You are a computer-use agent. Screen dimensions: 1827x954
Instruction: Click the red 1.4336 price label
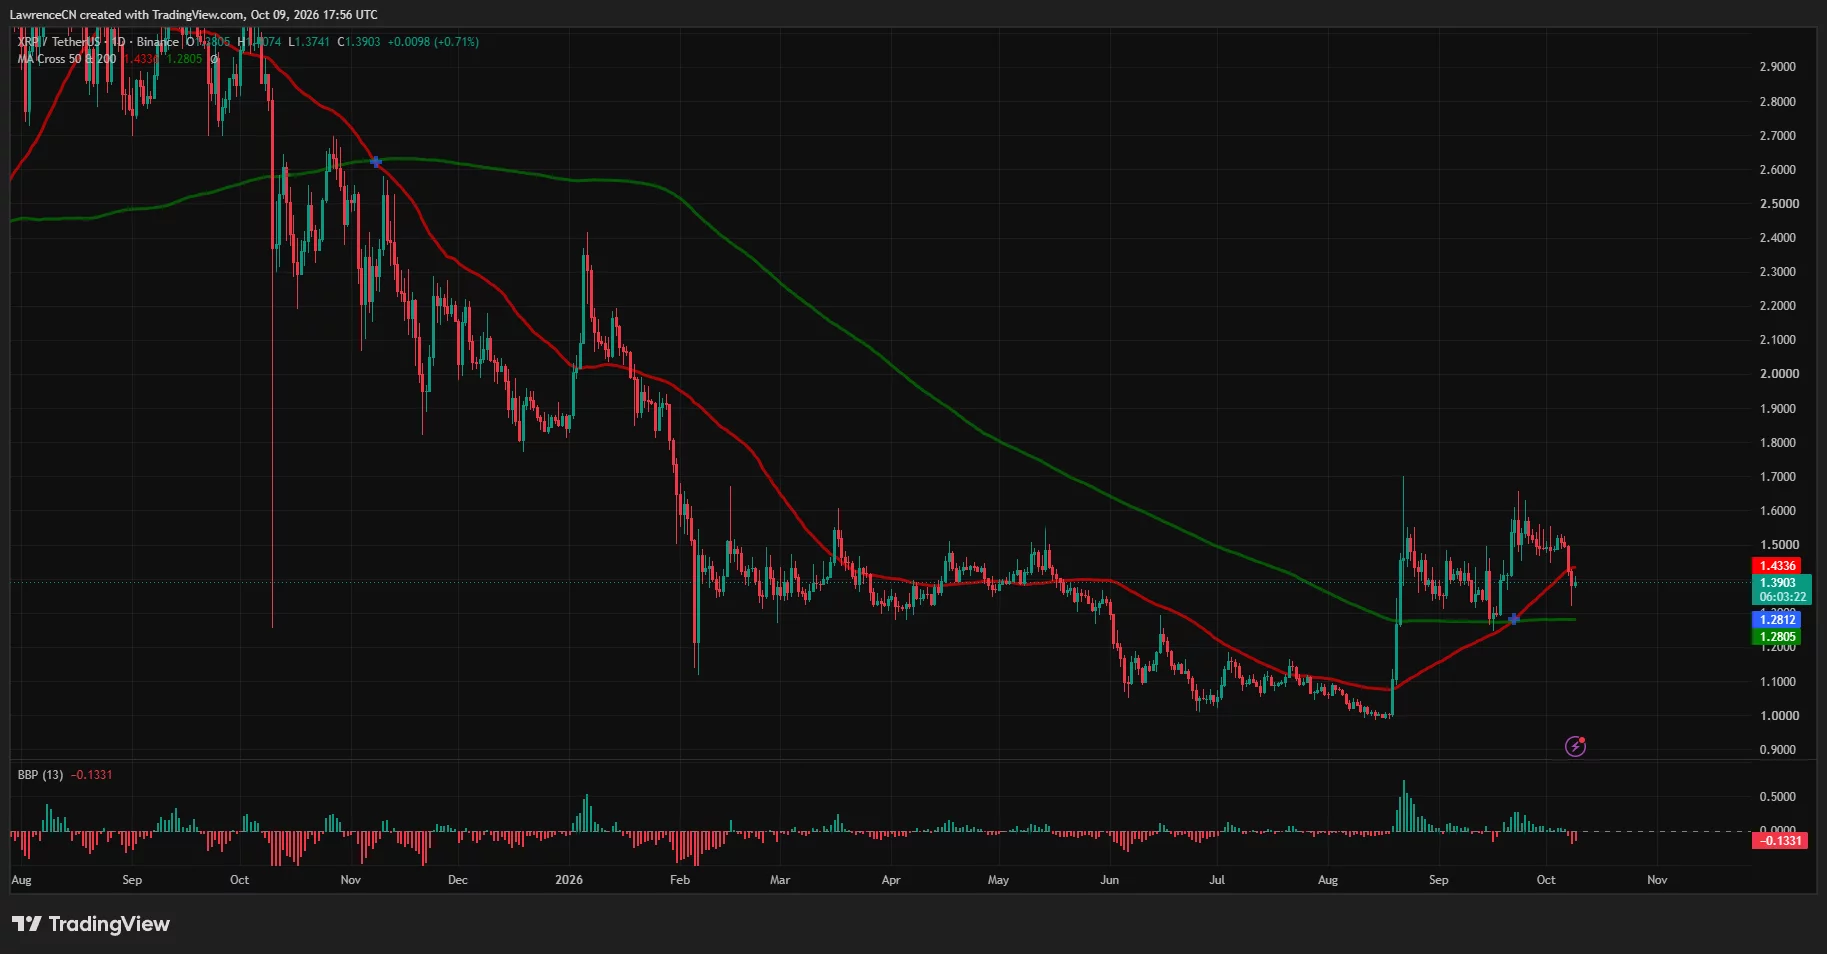click(1777, 566)
